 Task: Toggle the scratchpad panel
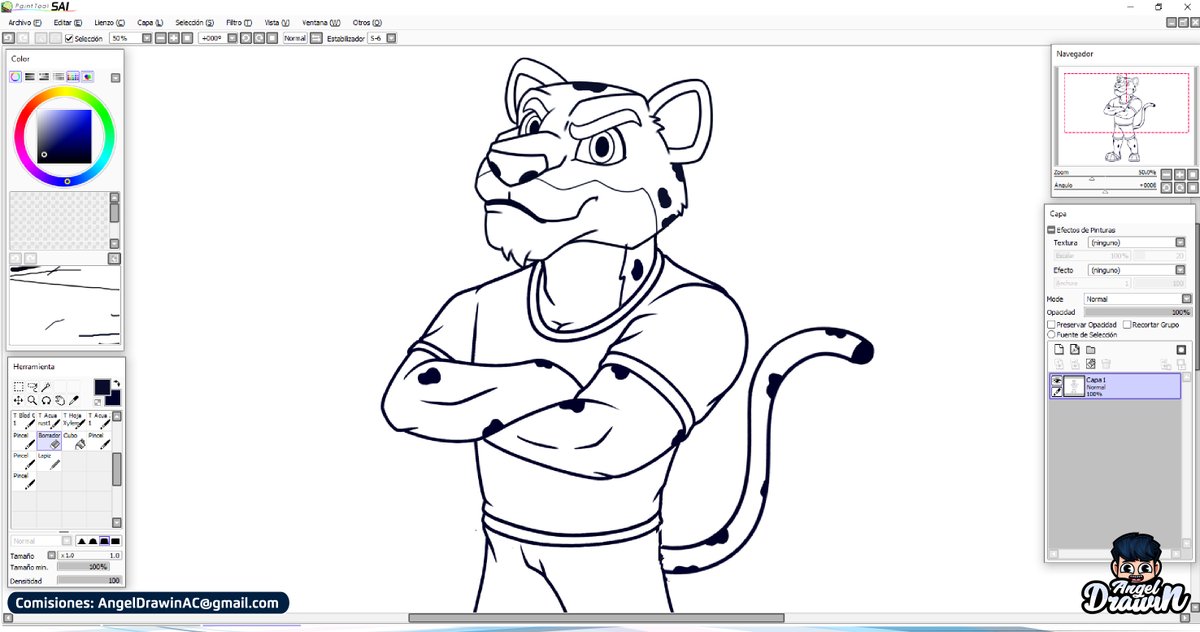click(87, 77)
